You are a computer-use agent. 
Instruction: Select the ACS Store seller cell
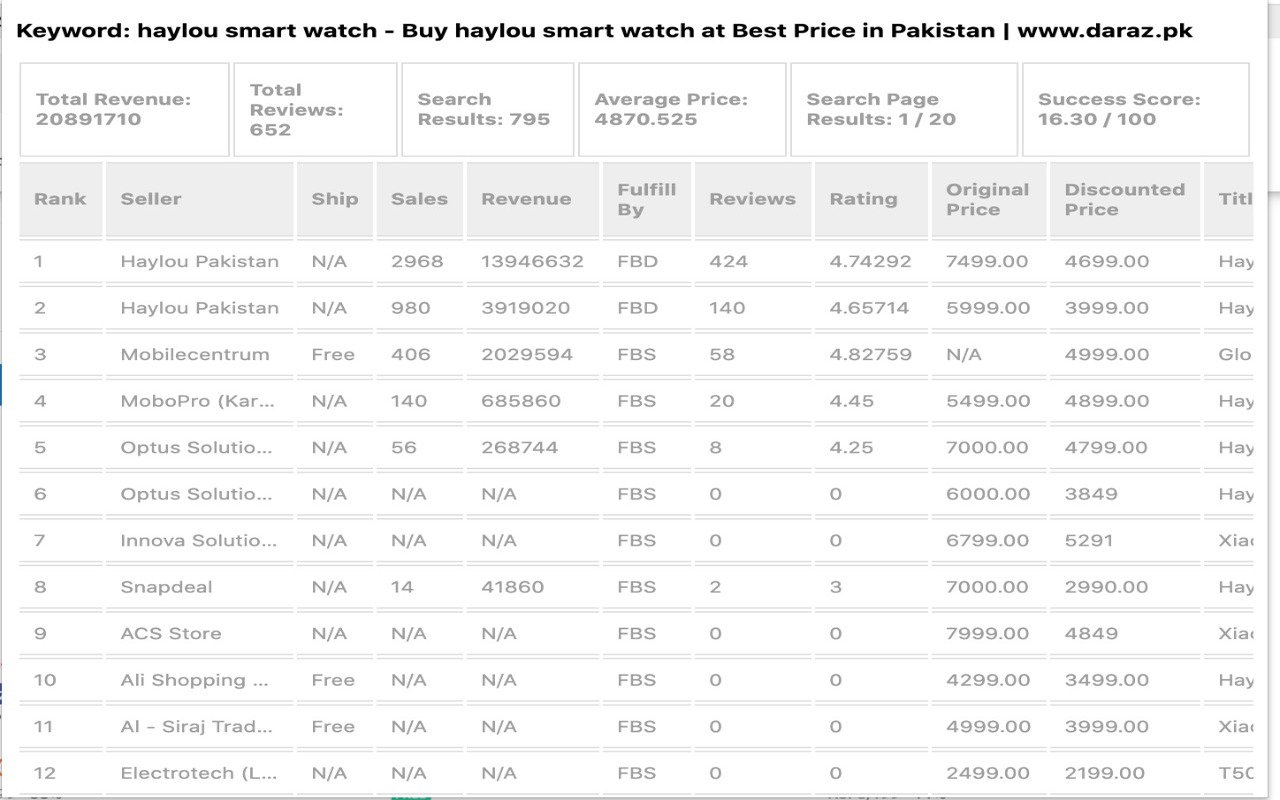(171, 634)
